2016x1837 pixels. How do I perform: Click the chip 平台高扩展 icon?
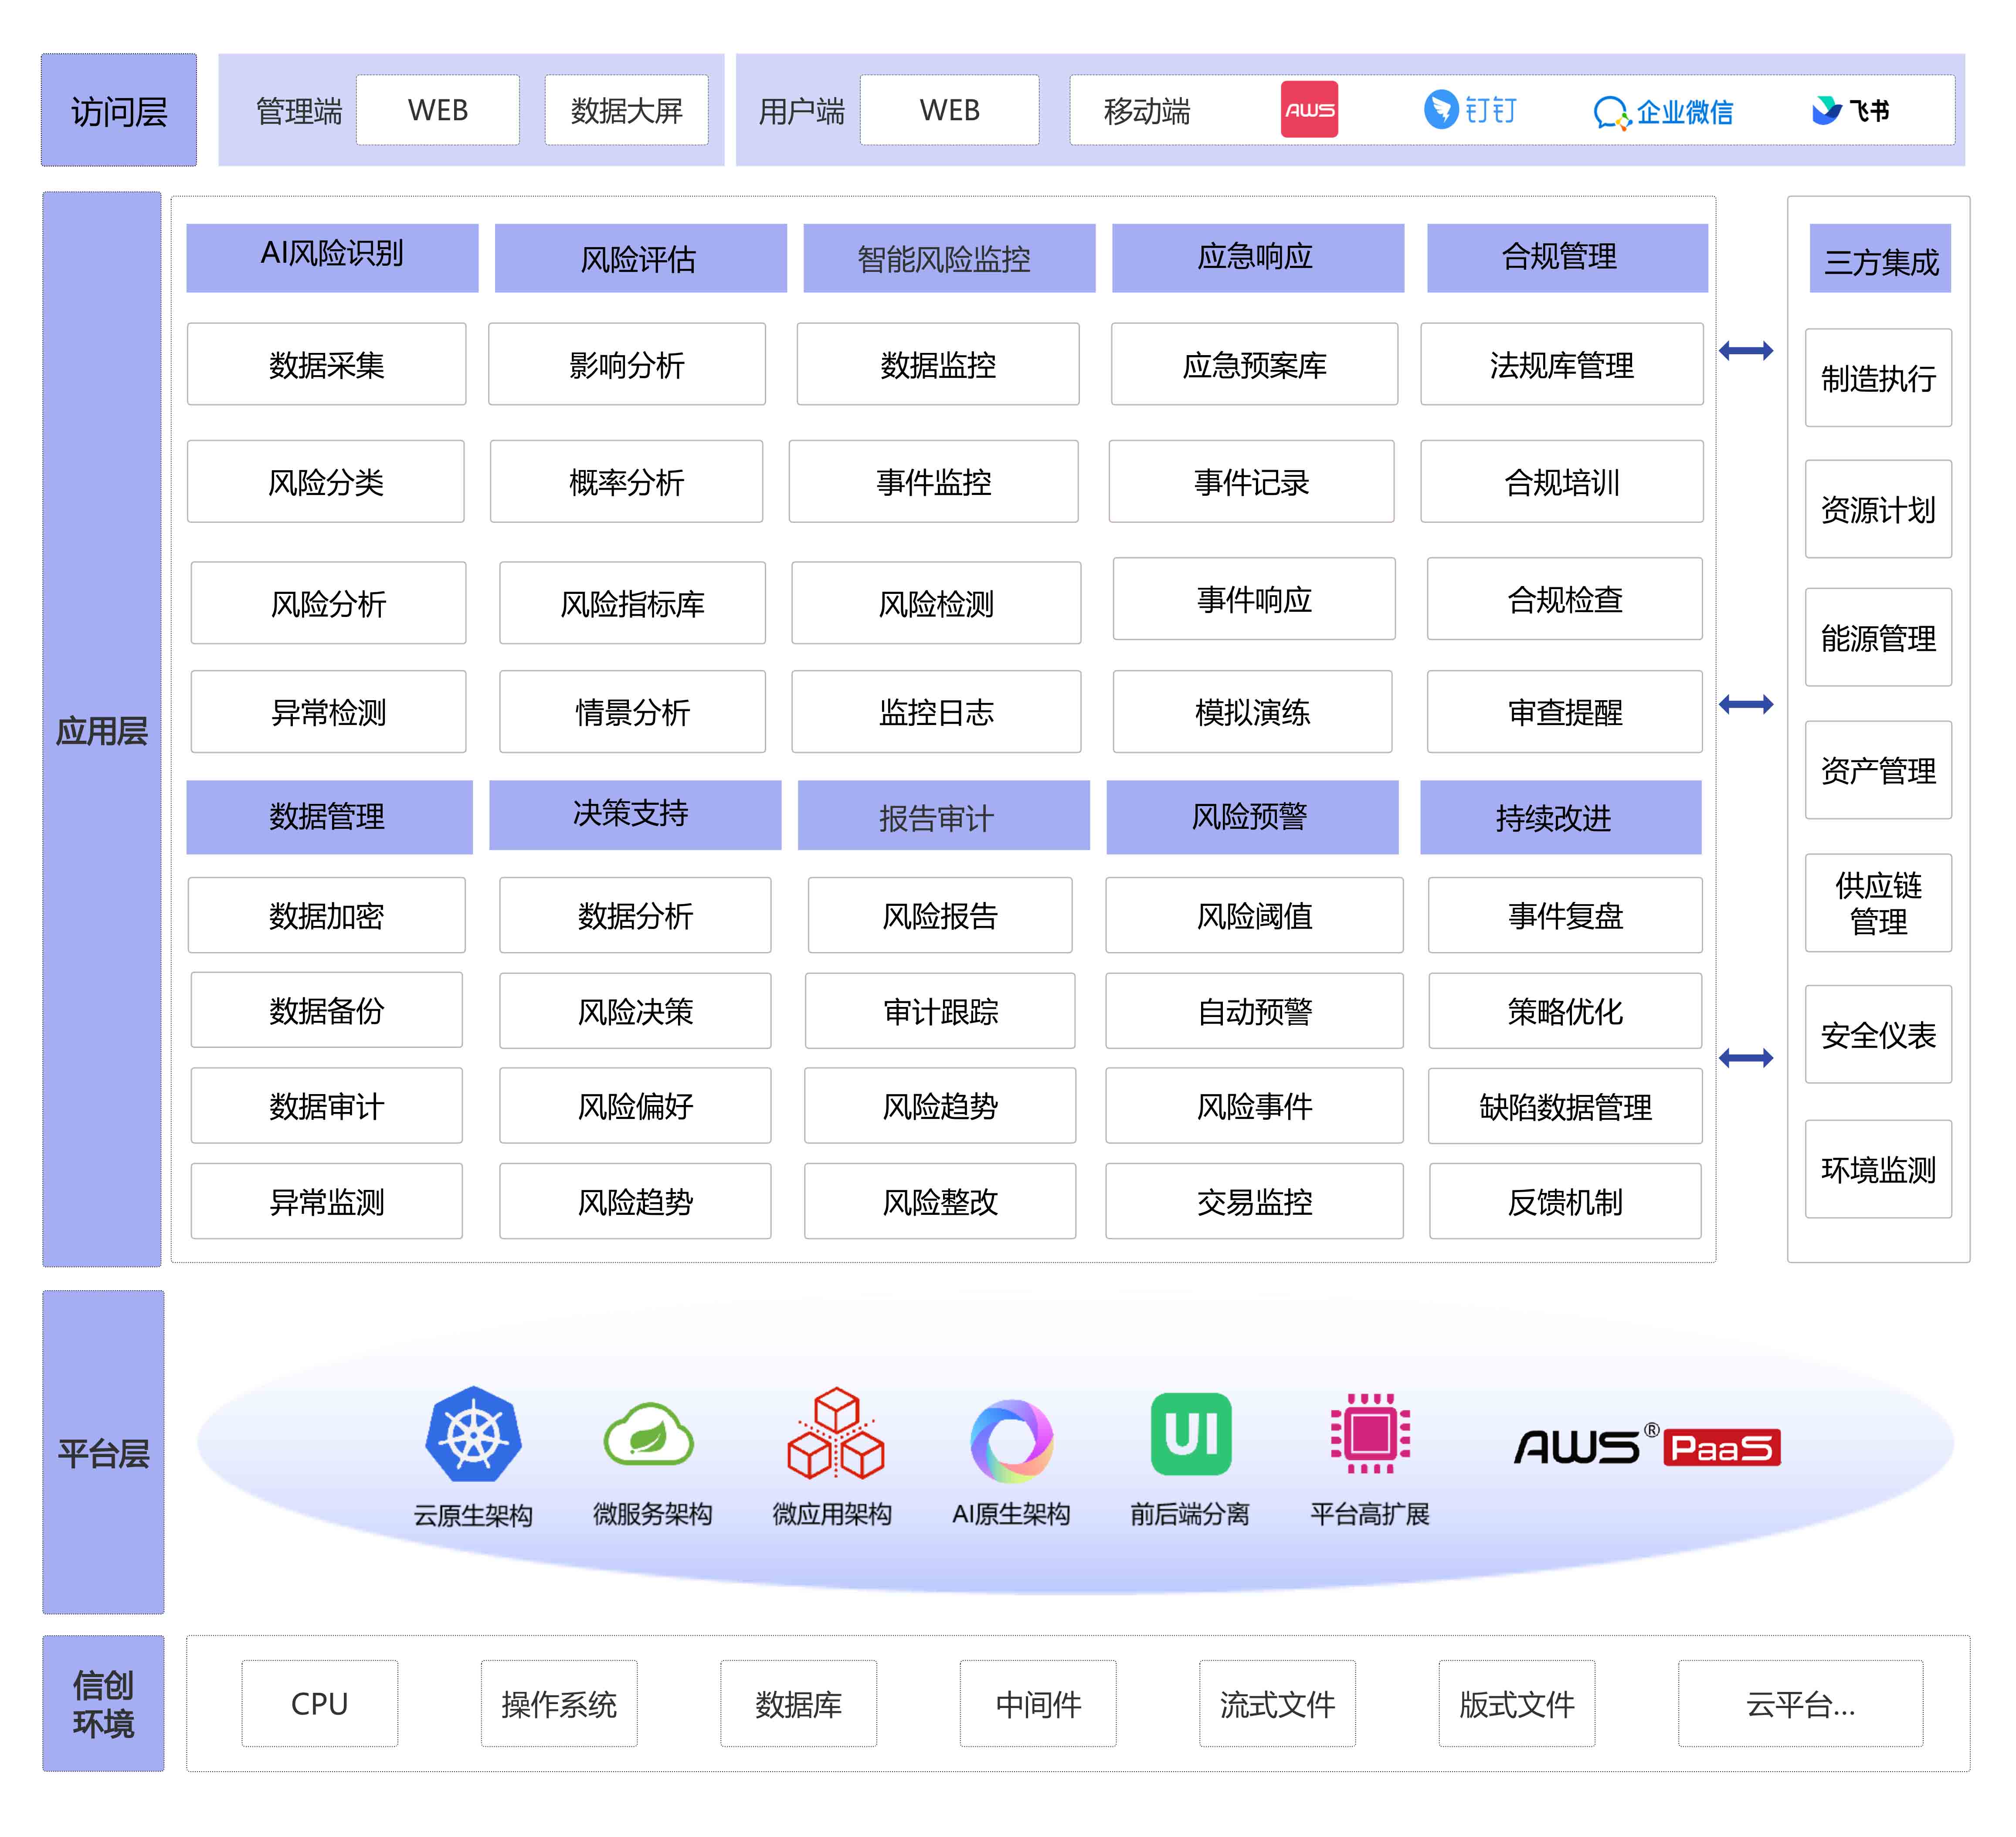pos(1370,1434)
